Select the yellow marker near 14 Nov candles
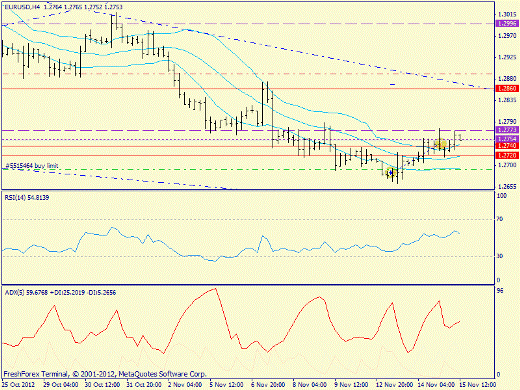Viewport: 520px width, 390px height. coord(440,144)
